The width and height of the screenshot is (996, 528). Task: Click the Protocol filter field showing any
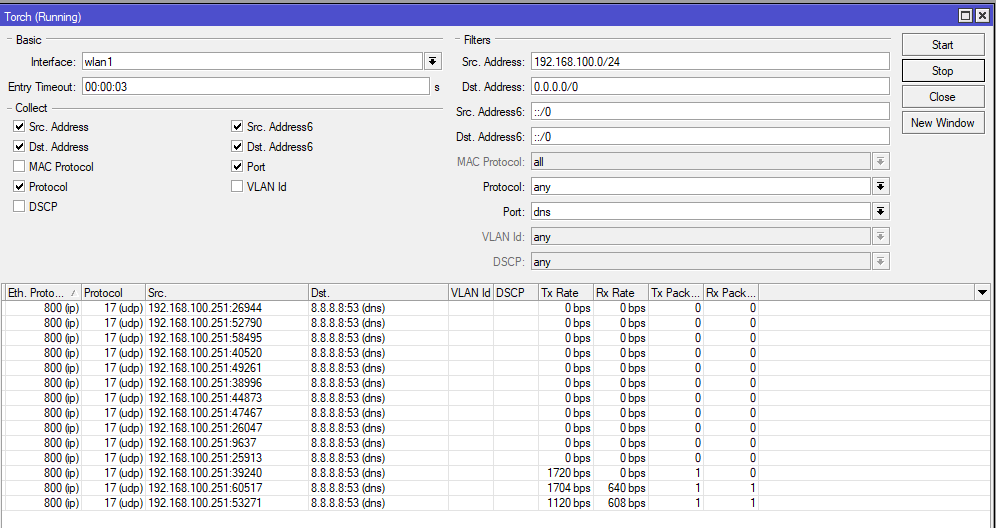(x=701, y=187)
